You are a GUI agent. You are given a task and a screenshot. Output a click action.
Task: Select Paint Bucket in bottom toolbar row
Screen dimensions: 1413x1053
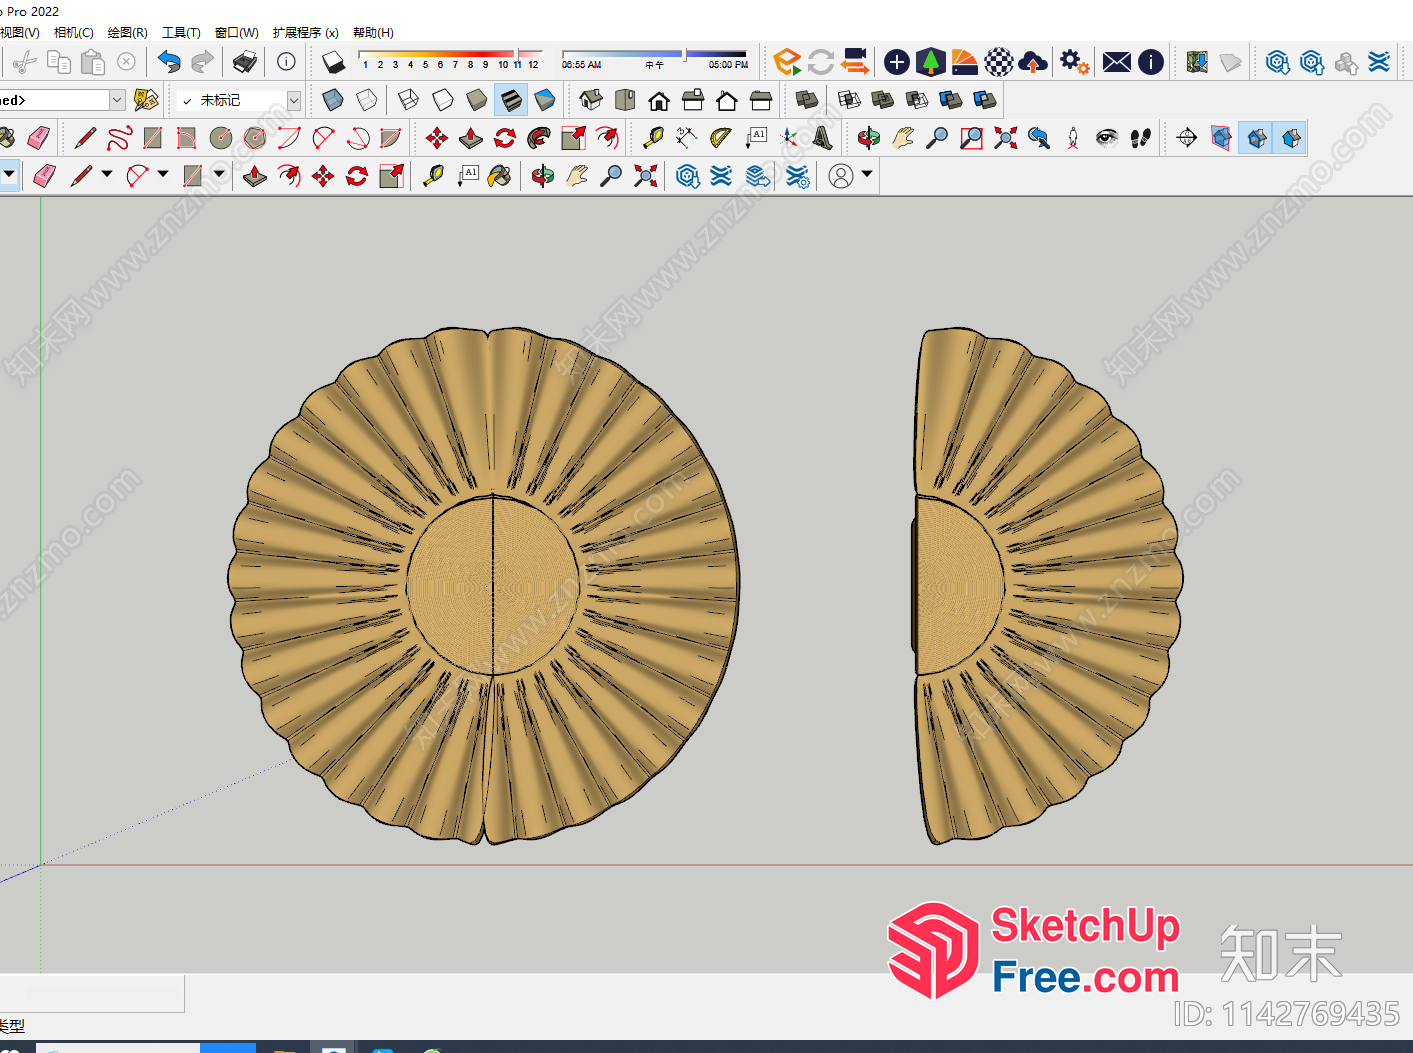(500, 176)
